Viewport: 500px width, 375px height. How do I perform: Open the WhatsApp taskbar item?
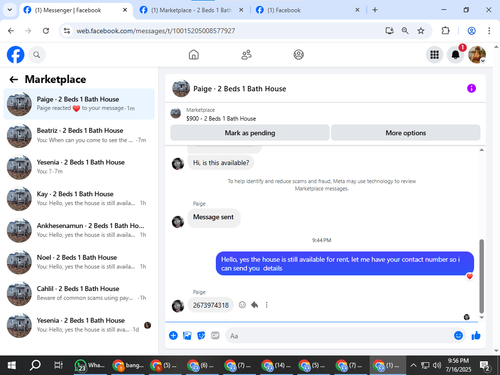[x=90, y=365]
